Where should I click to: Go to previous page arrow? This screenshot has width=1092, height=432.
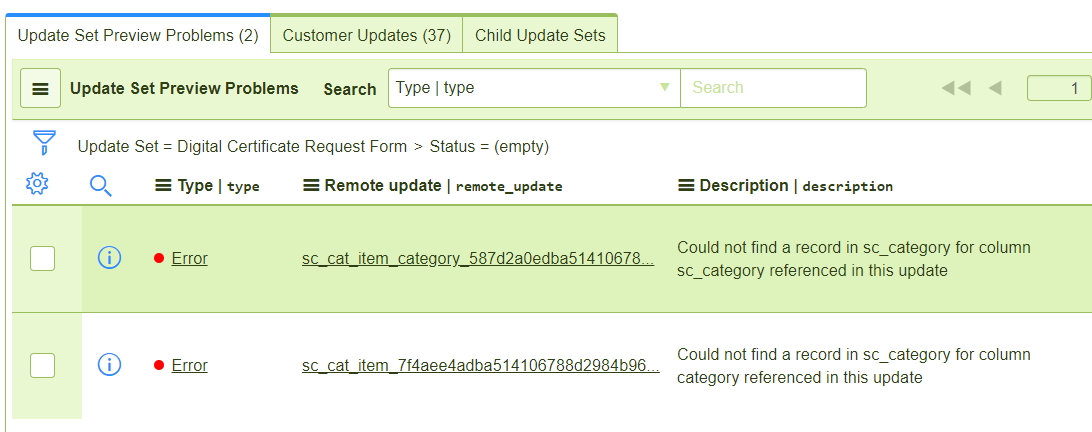pyautogui.click(x=995, y=89)
